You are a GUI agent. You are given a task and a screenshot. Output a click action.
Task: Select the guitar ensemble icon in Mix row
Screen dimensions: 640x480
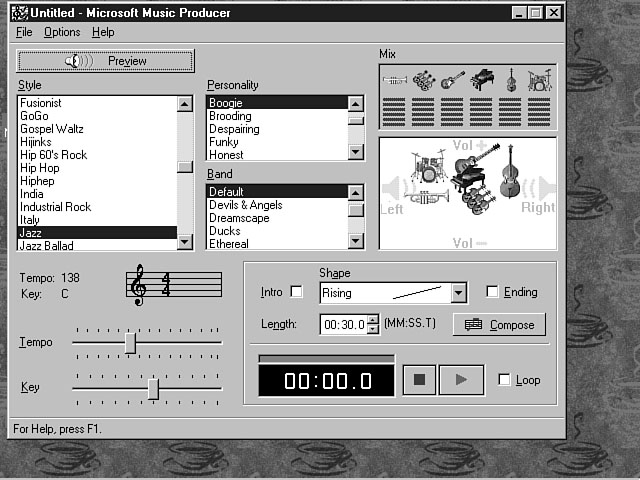(x=424, y=80)
